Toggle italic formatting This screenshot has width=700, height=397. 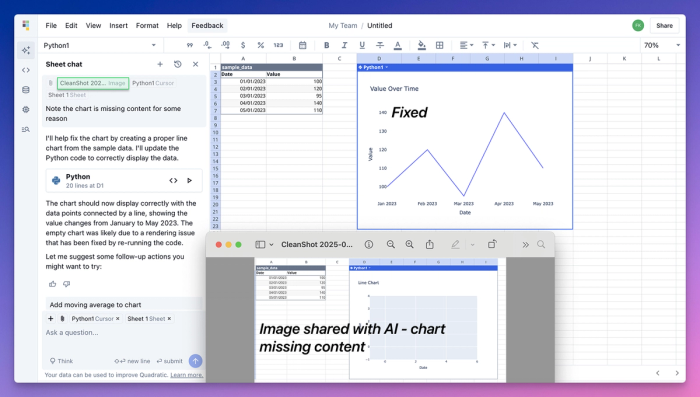click(x=344, y=45)
